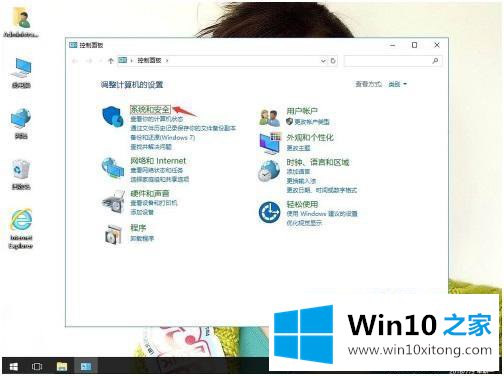The image size is (504, 376).
Task: Click Control Panel icon in address bar
Action: coord(123,60)
